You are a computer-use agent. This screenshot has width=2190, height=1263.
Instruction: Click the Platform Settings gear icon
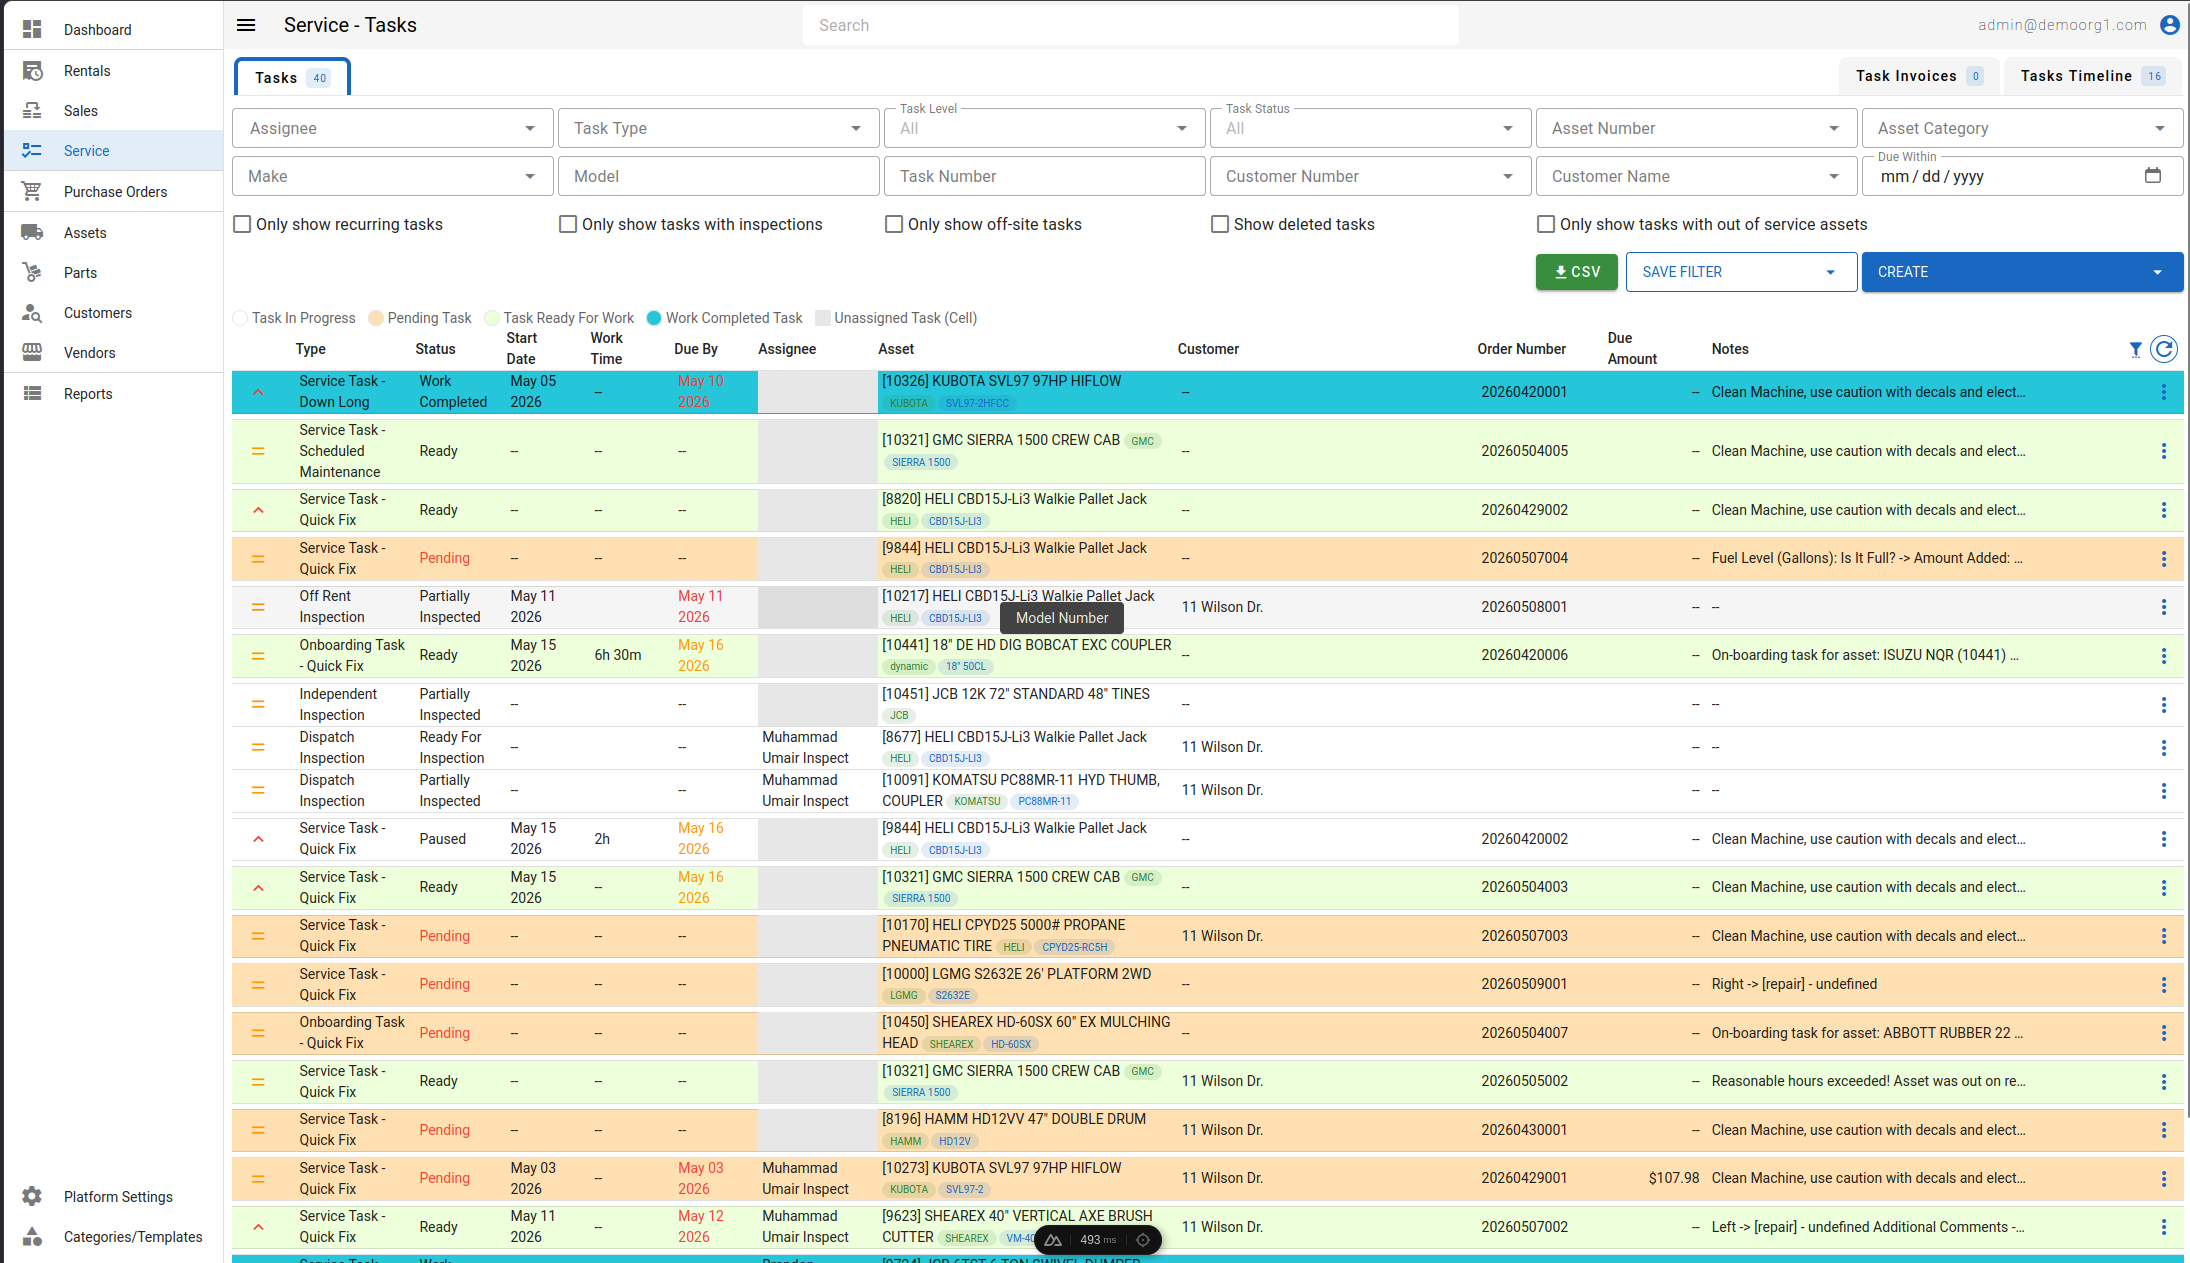pos(32,1196)
